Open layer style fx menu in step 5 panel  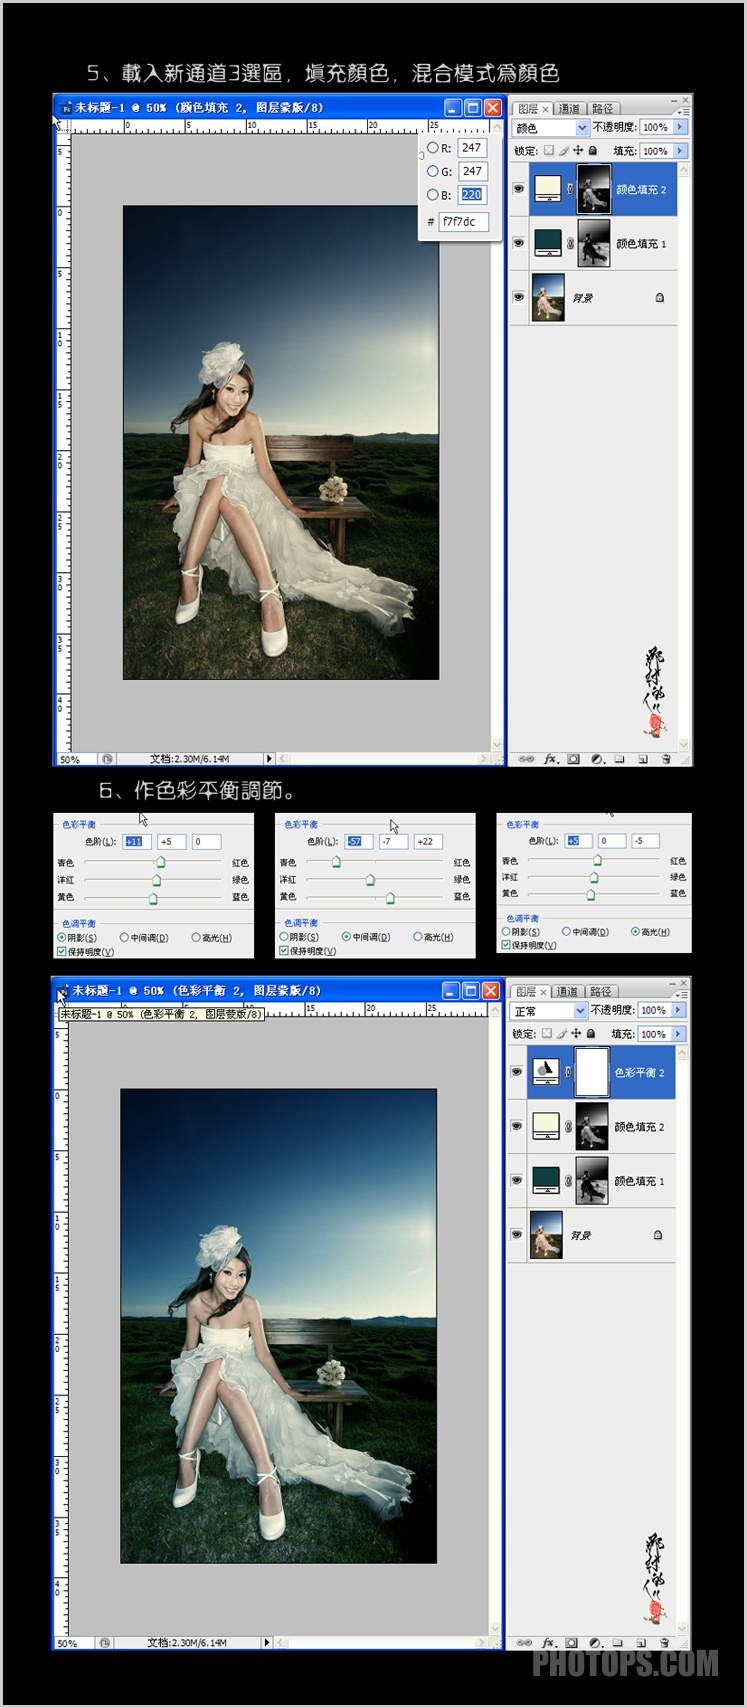coord(550,759)
